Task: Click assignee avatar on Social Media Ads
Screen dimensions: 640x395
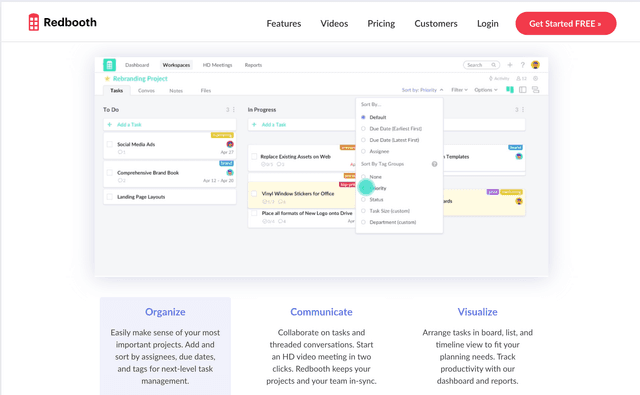Action: (230, 144)
